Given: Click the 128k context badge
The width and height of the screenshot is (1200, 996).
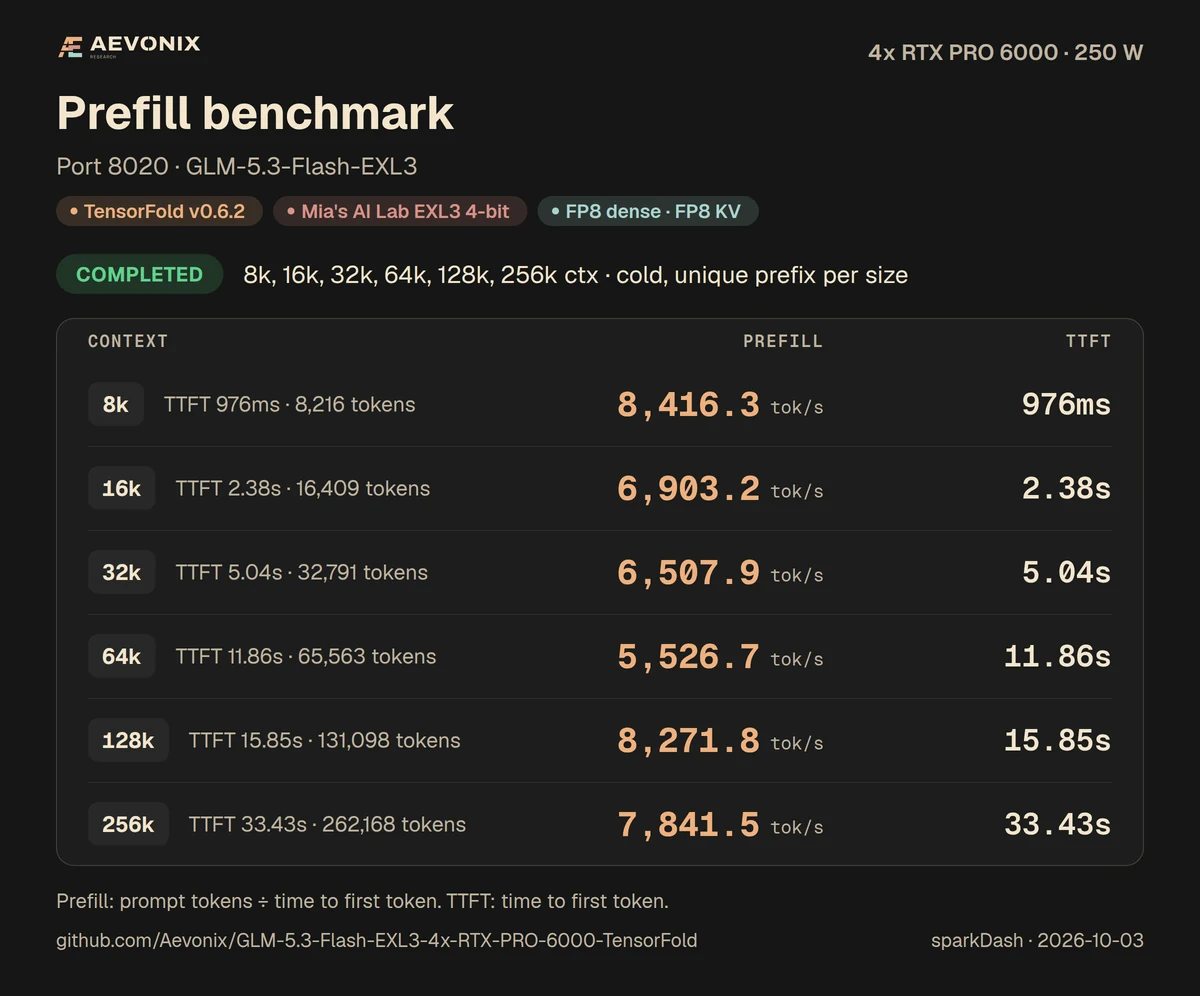Looking at the screenshot, I should click(128, 741).
